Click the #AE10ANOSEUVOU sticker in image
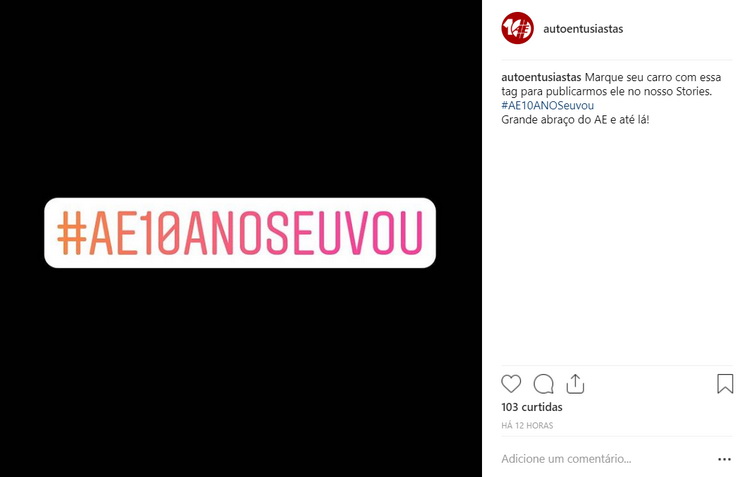 click(x=240, y=233)
